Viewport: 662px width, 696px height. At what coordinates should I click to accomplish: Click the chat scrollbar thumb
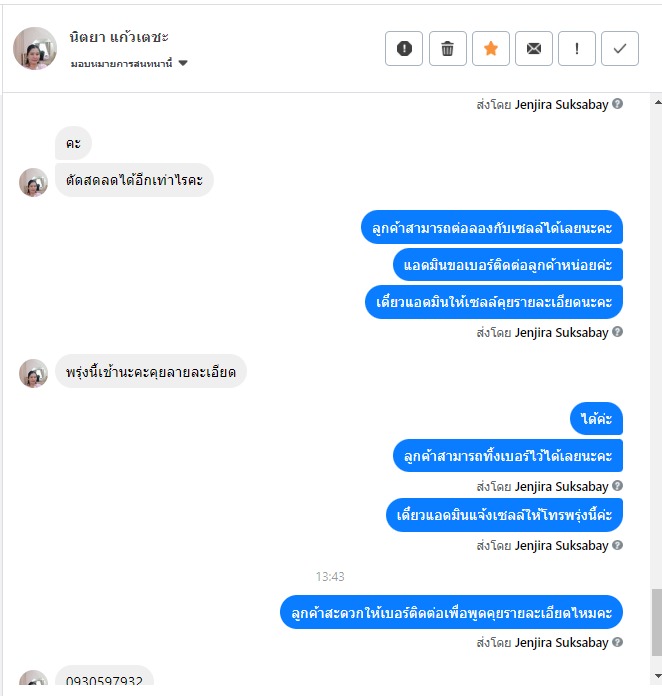point(657,622)
